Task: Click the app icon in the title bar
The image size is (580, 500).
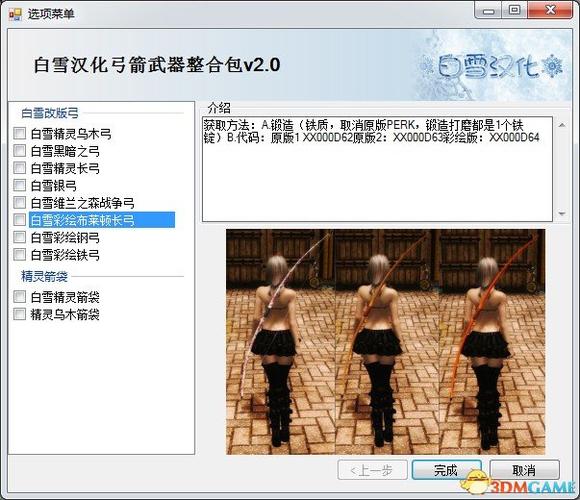Action: pyautogui.click(x=16, y=14)
